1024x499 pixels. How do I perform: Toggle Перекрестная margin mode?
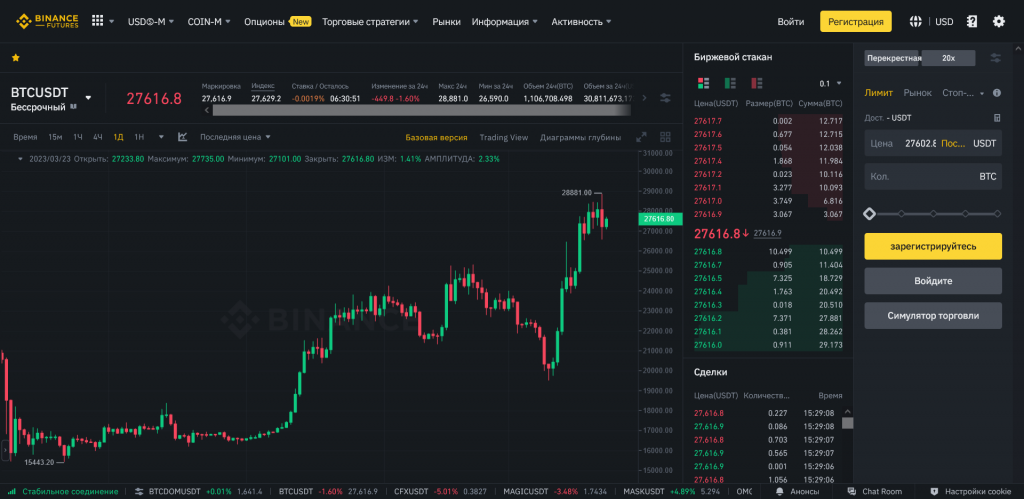[893, 58]
